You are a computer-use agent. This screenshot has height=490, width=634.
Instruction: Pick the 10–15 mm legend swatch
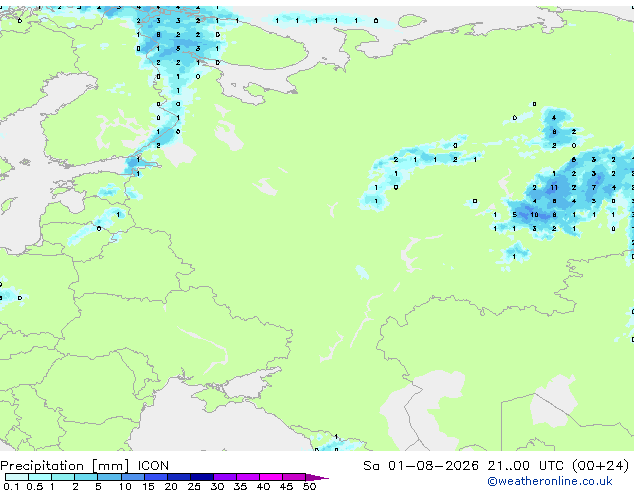click(x=132, y=477)
